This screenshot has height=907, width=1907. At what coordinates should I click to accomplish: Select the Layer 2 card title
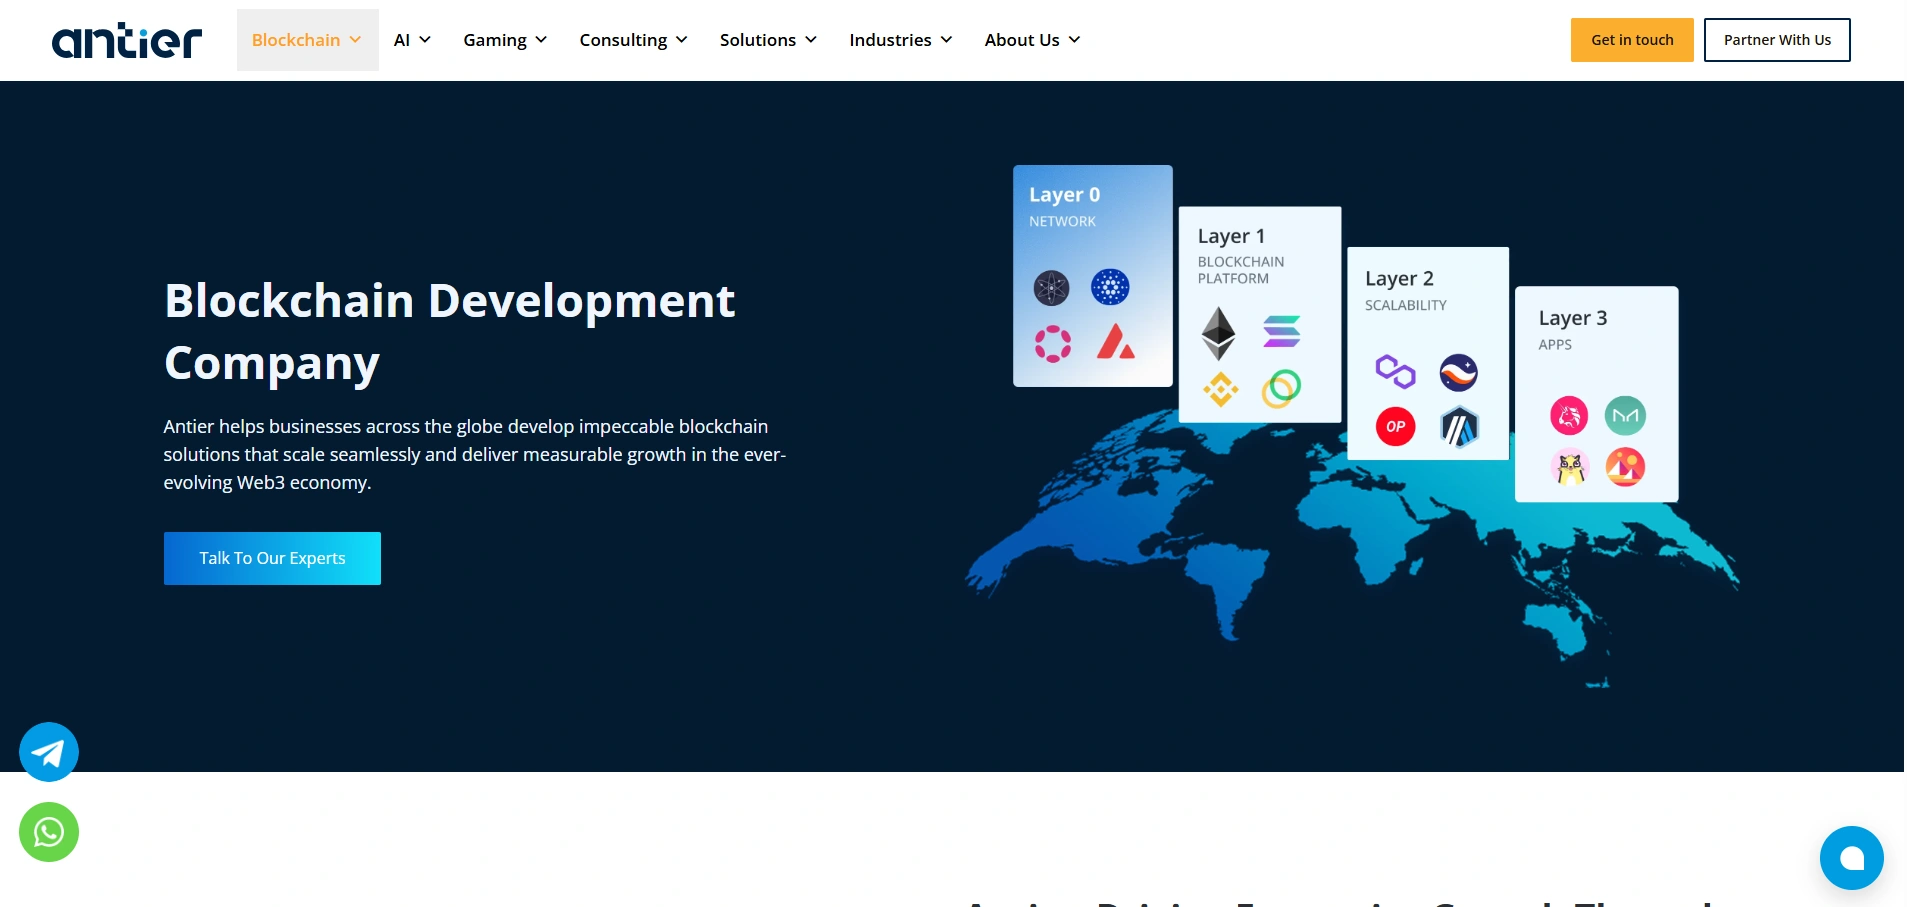1399,279
